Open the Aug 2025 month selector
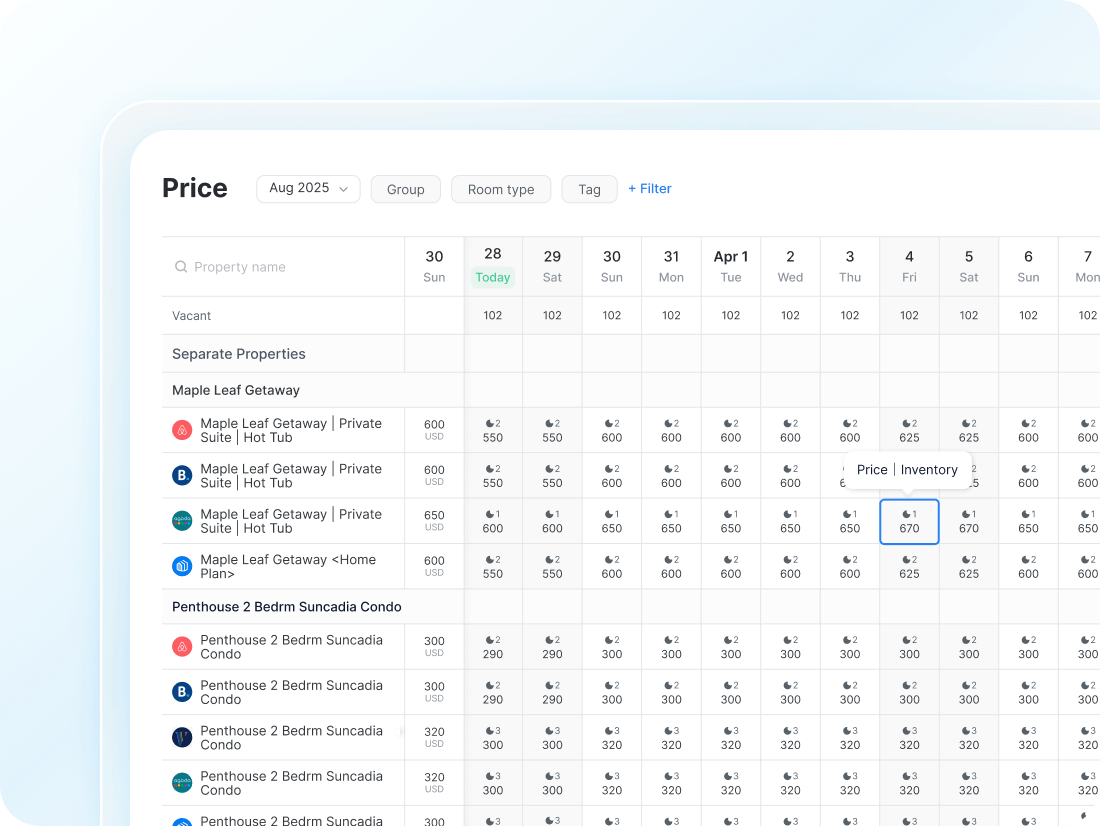 [308, 188]
